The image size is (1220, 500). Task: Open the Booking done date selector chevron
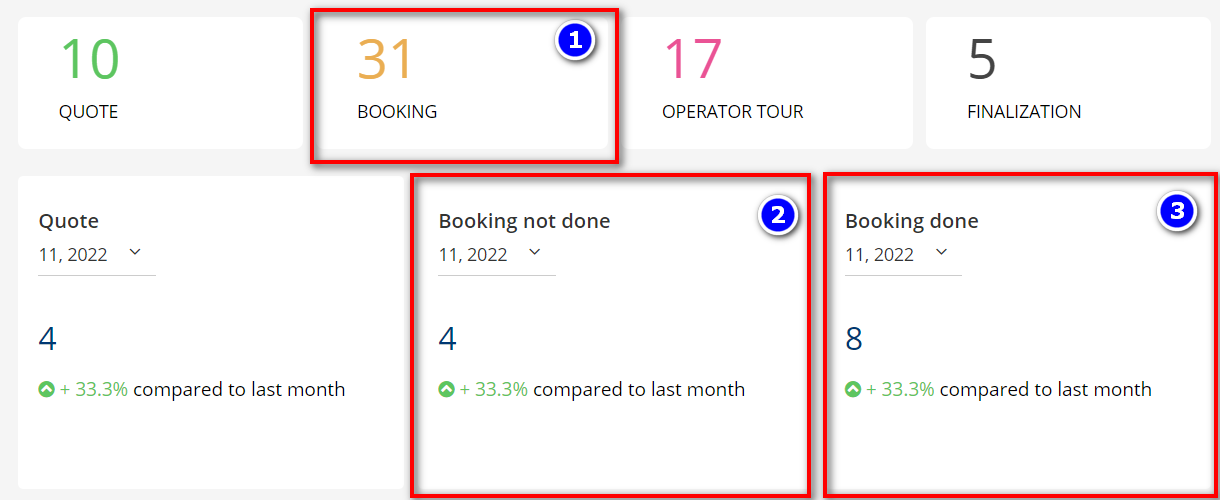[x=941, y=253]
